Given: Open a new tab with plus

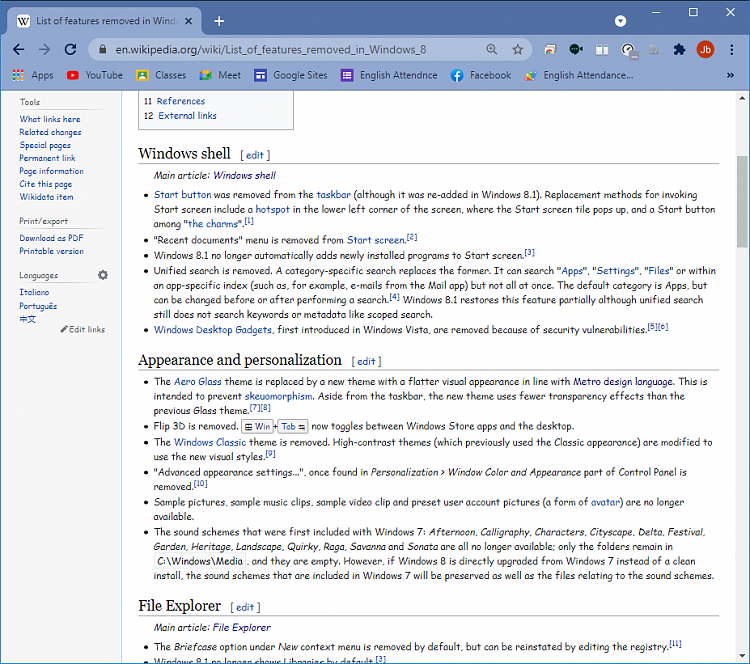Looking at the screenshot, I should point(219,21).
